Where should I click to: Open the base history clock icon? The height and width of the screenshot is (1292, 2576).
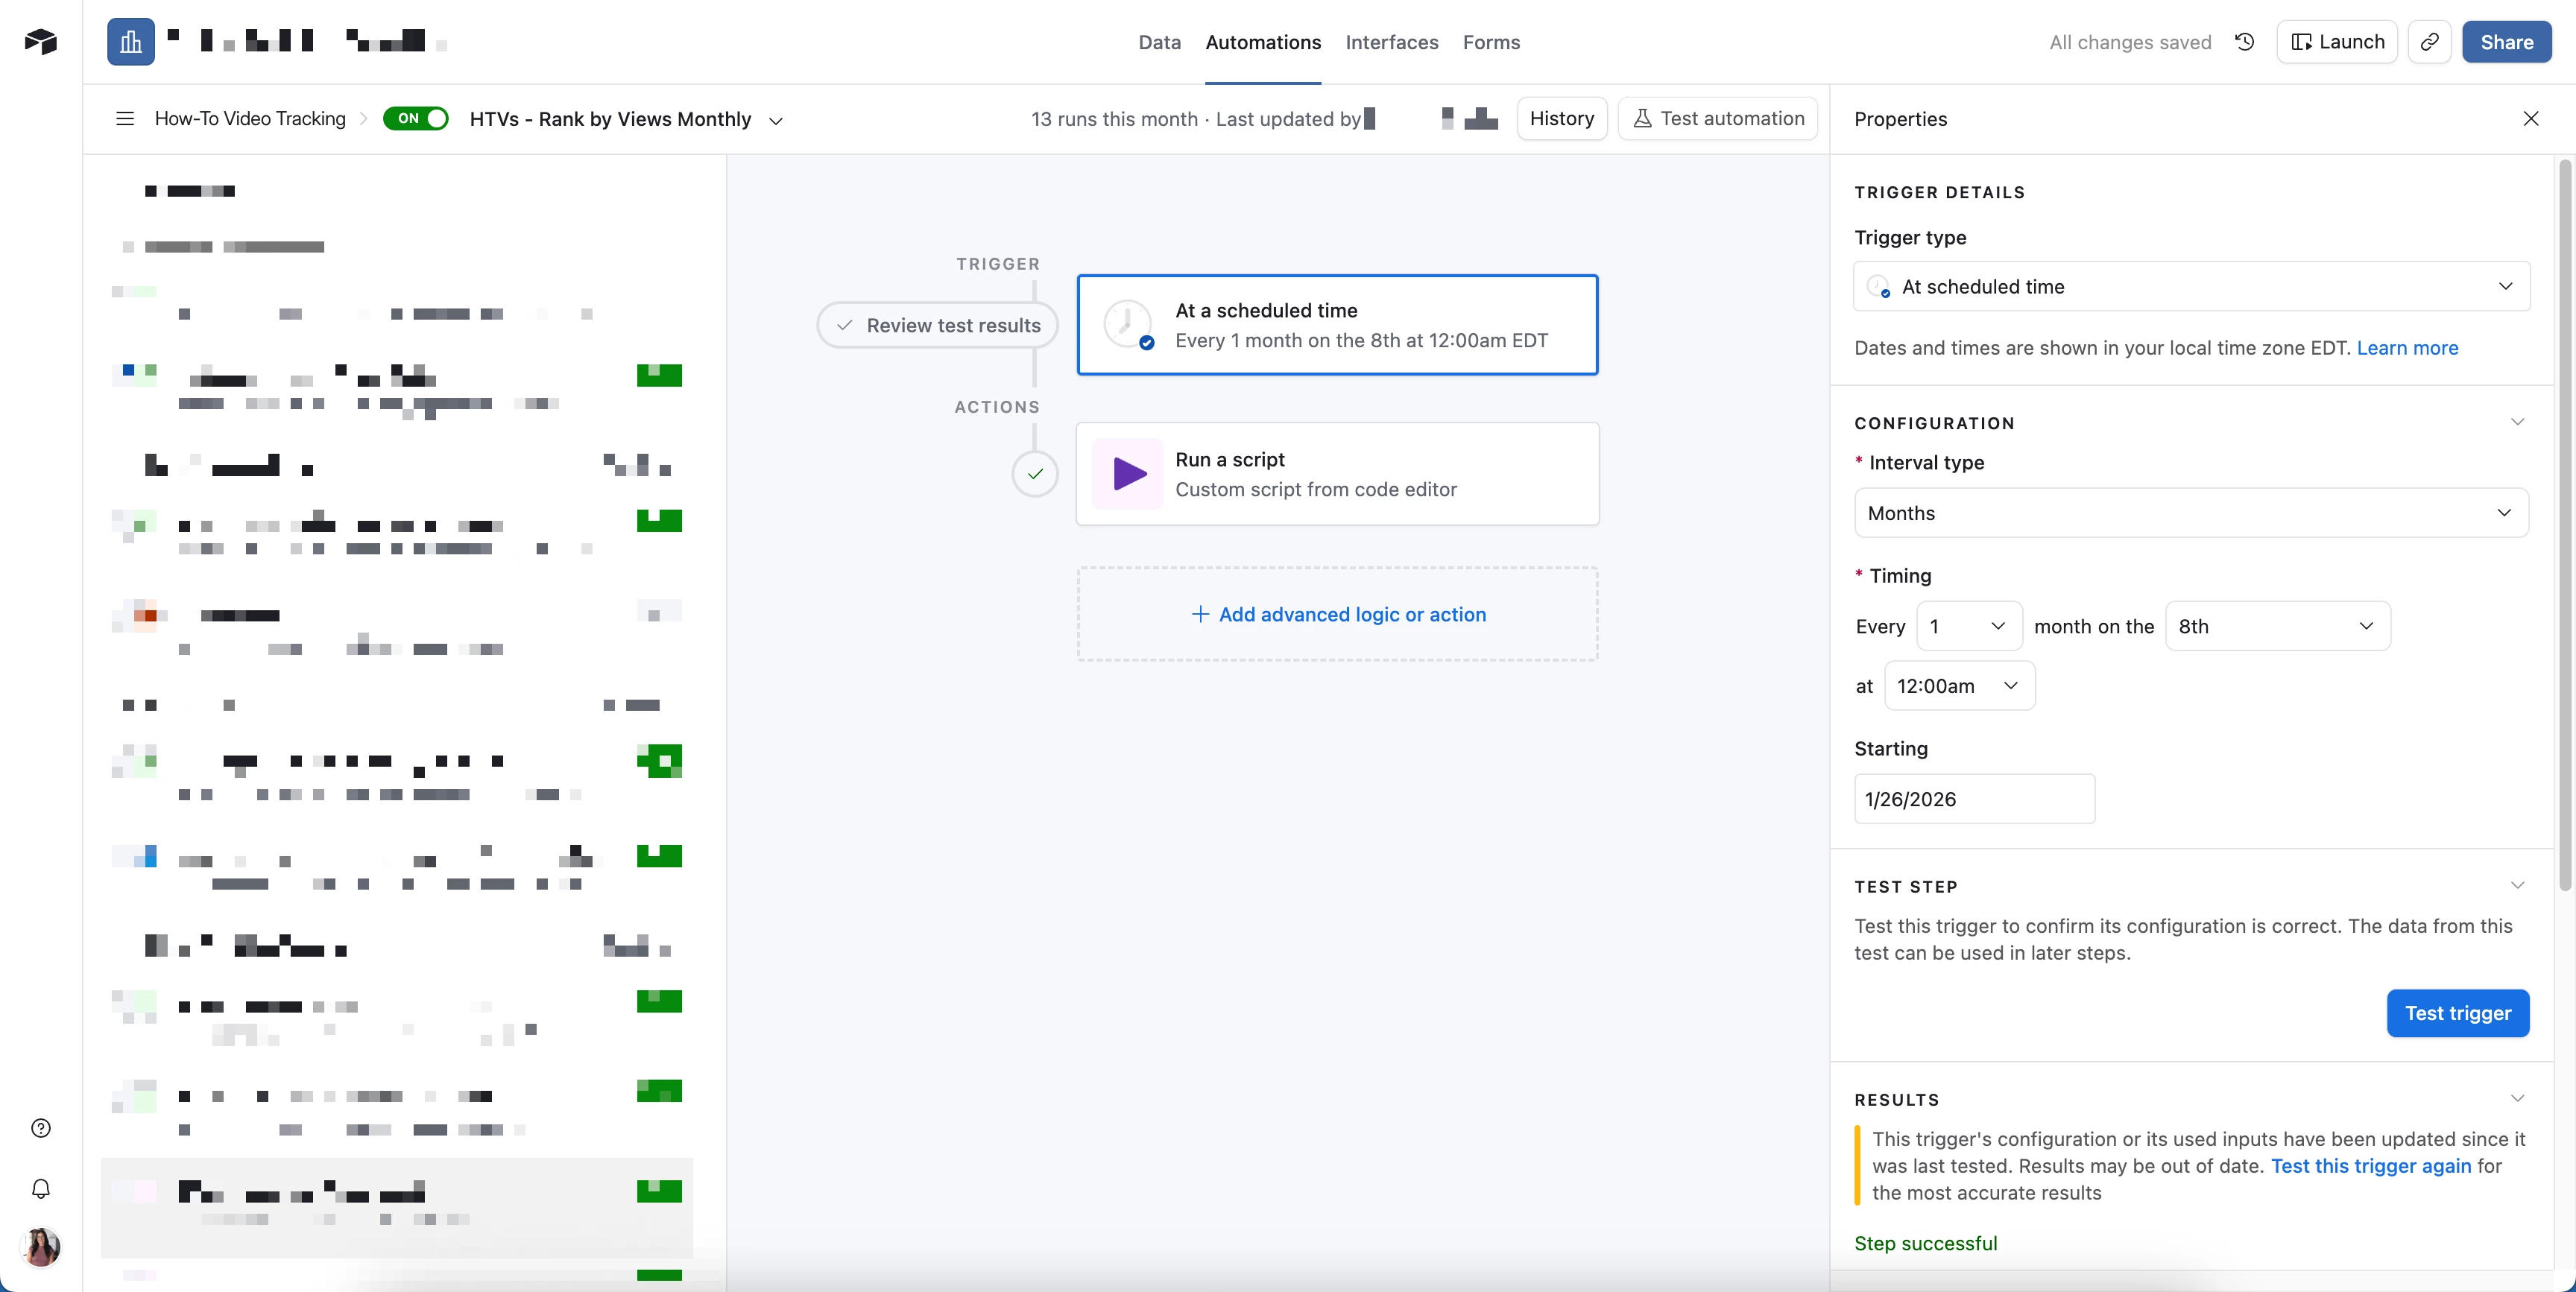2244,42
